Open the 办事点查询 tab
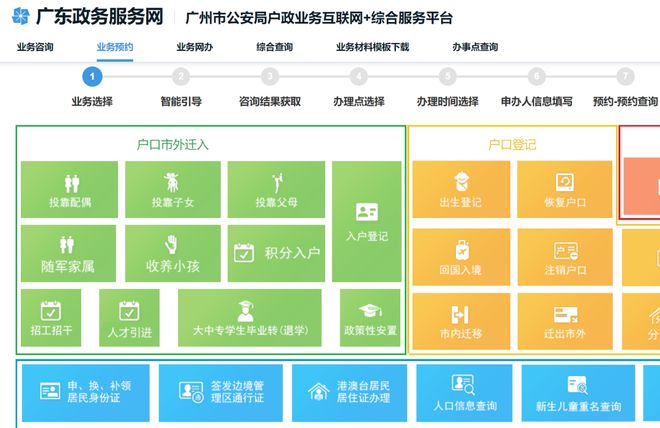Screen dimensions: 660x428 click(475, 47)
